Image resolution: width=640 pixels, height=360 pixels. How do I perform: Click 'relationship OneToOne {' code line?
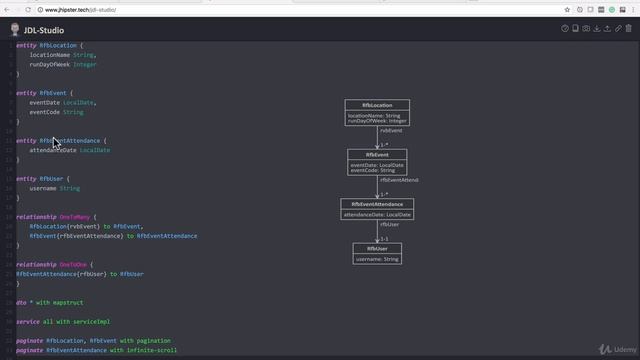[x=55, y=264]
